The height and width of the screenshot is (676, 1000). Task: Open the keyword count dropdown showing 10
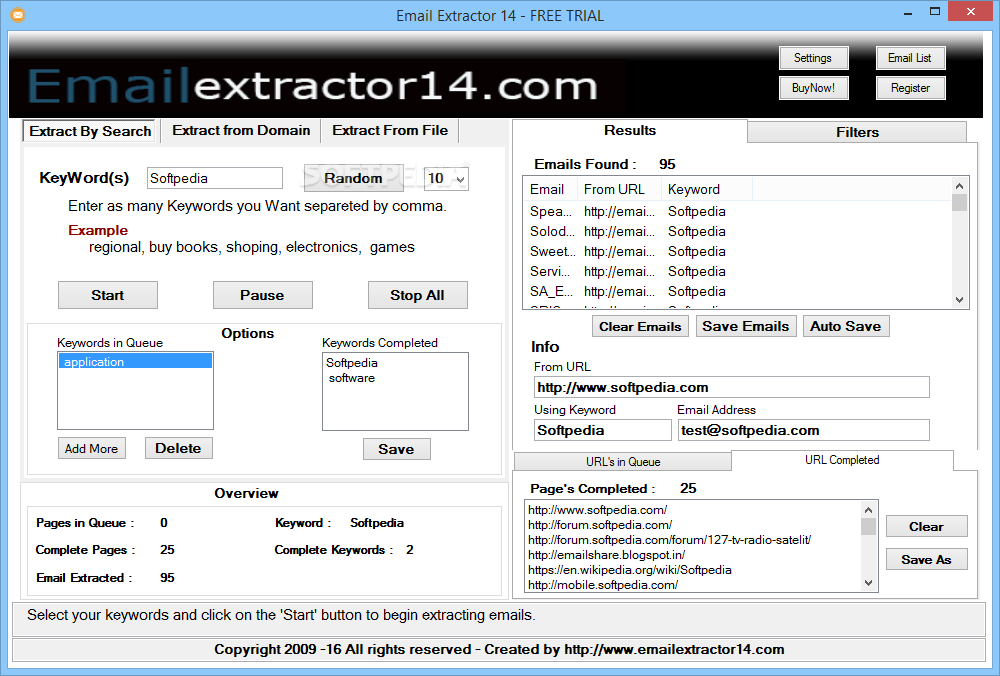[446, 179]
